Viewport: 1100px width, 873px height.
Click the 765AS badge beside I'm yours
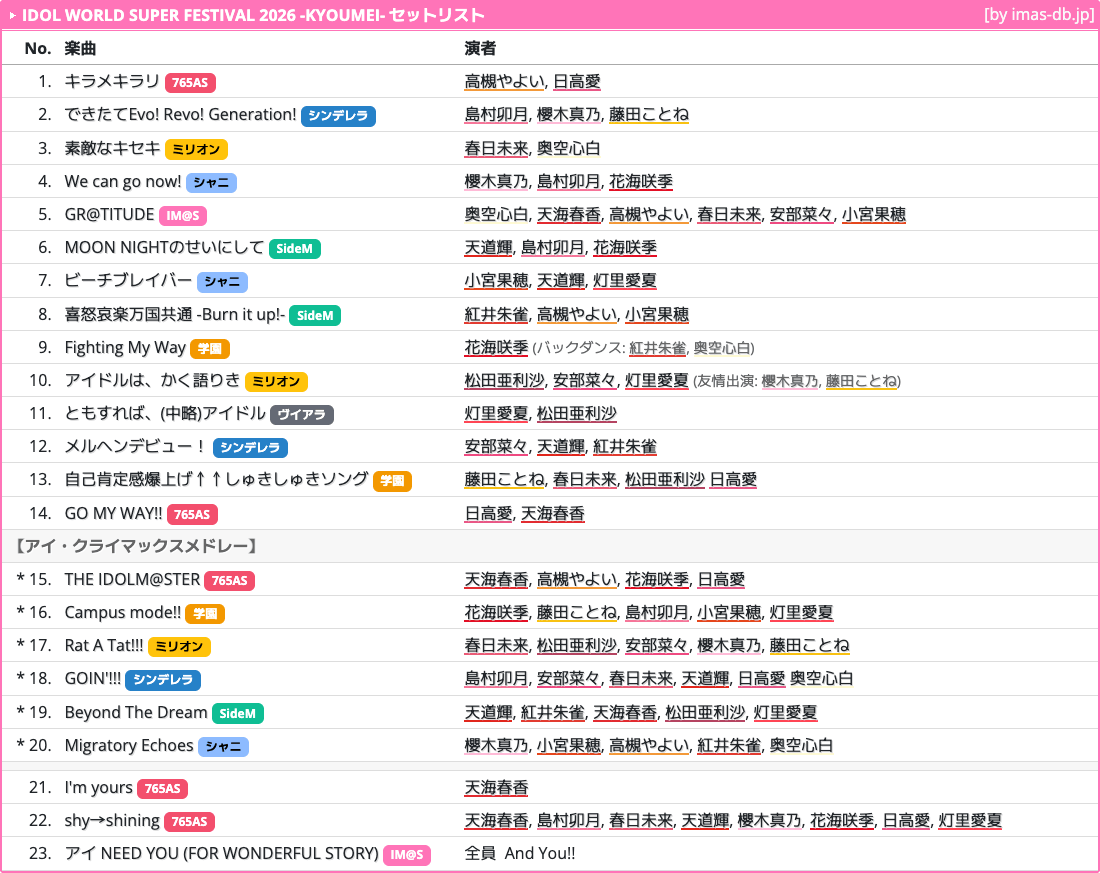(162, 788)
